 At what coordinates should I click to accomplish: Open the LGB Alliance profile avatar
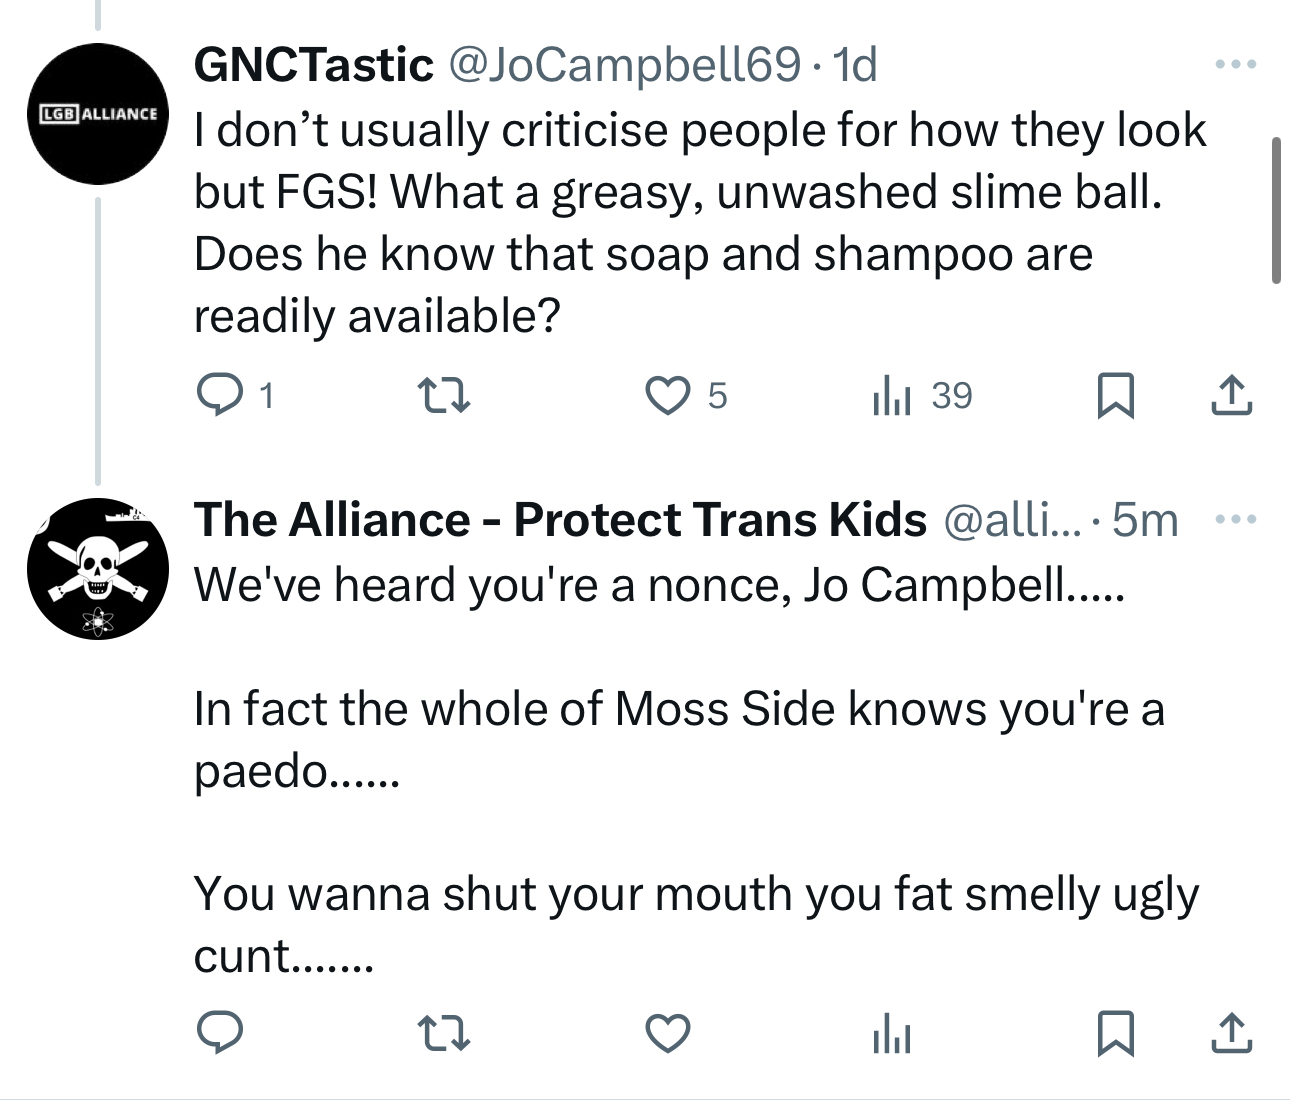click(98, 114)
